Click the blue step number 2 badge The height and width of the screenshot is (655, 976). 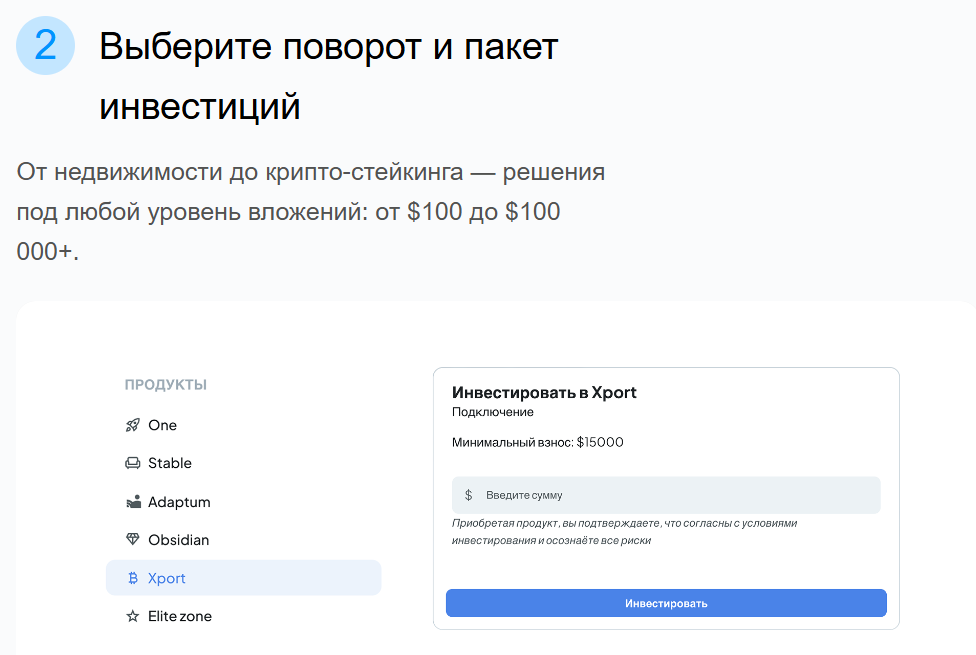coord(45,46)
